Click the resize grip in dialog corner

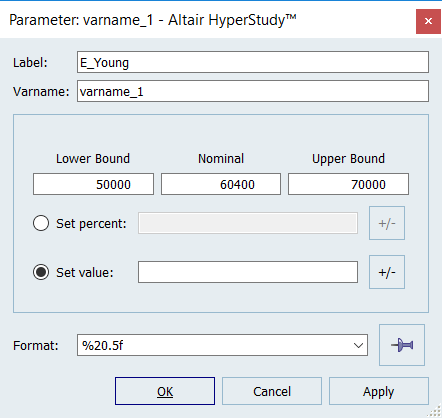434,411
